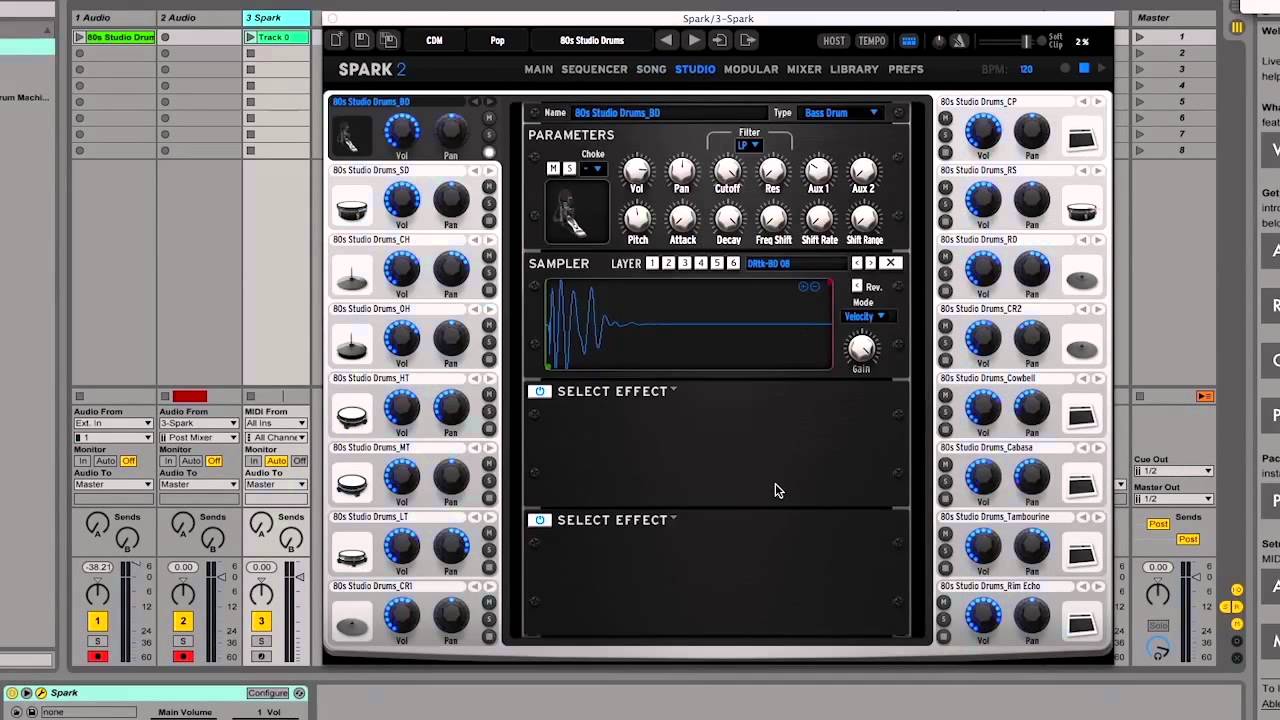Switch to the SONG tab
Screen dimensions: 1280x720
(x=651, y=69)
